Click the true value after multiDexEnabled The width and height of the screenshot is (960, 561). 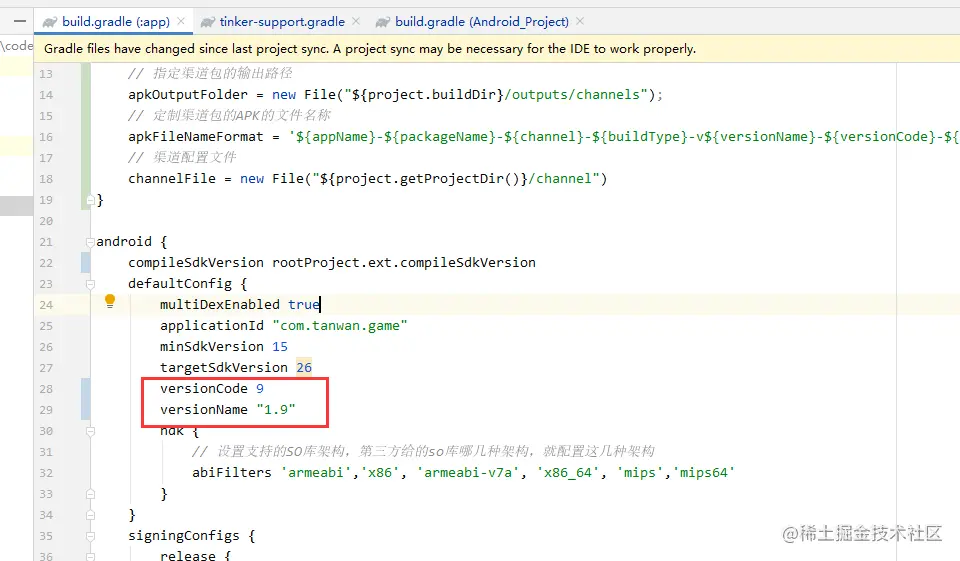[x=304, y=304]
